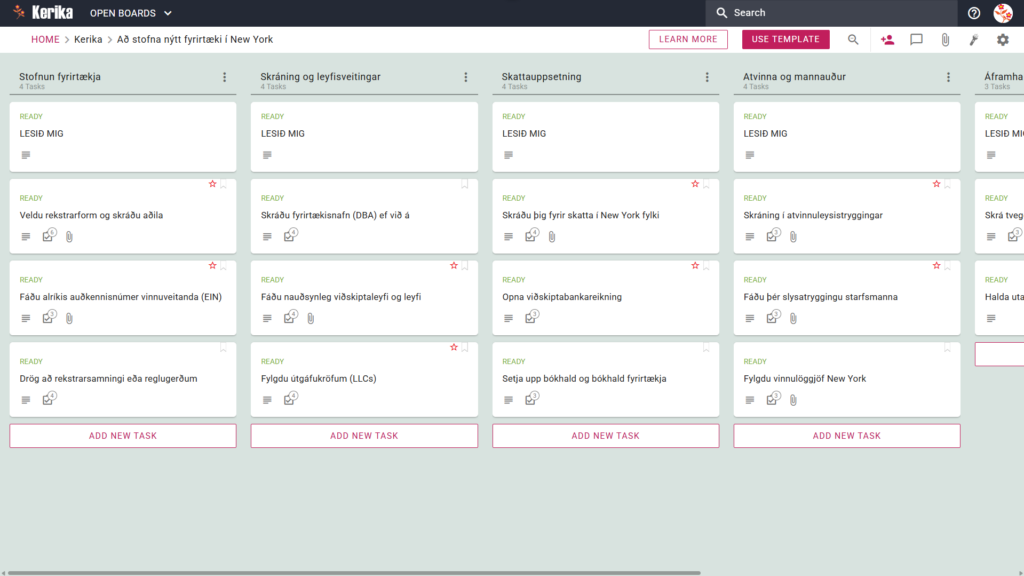The height and width of the screenshot is (576, 1024).
Task: Open Stofnun fyrirtækja column options menu
Action: [225, 77]
